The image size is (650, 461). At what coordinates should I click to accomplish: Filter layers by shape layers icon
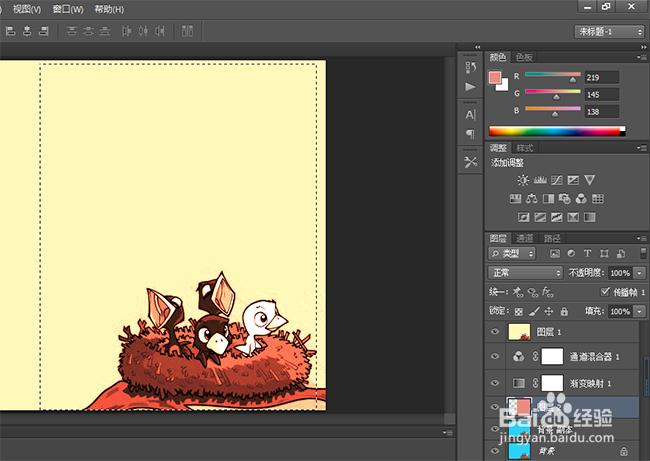click(x=604, y=253)
